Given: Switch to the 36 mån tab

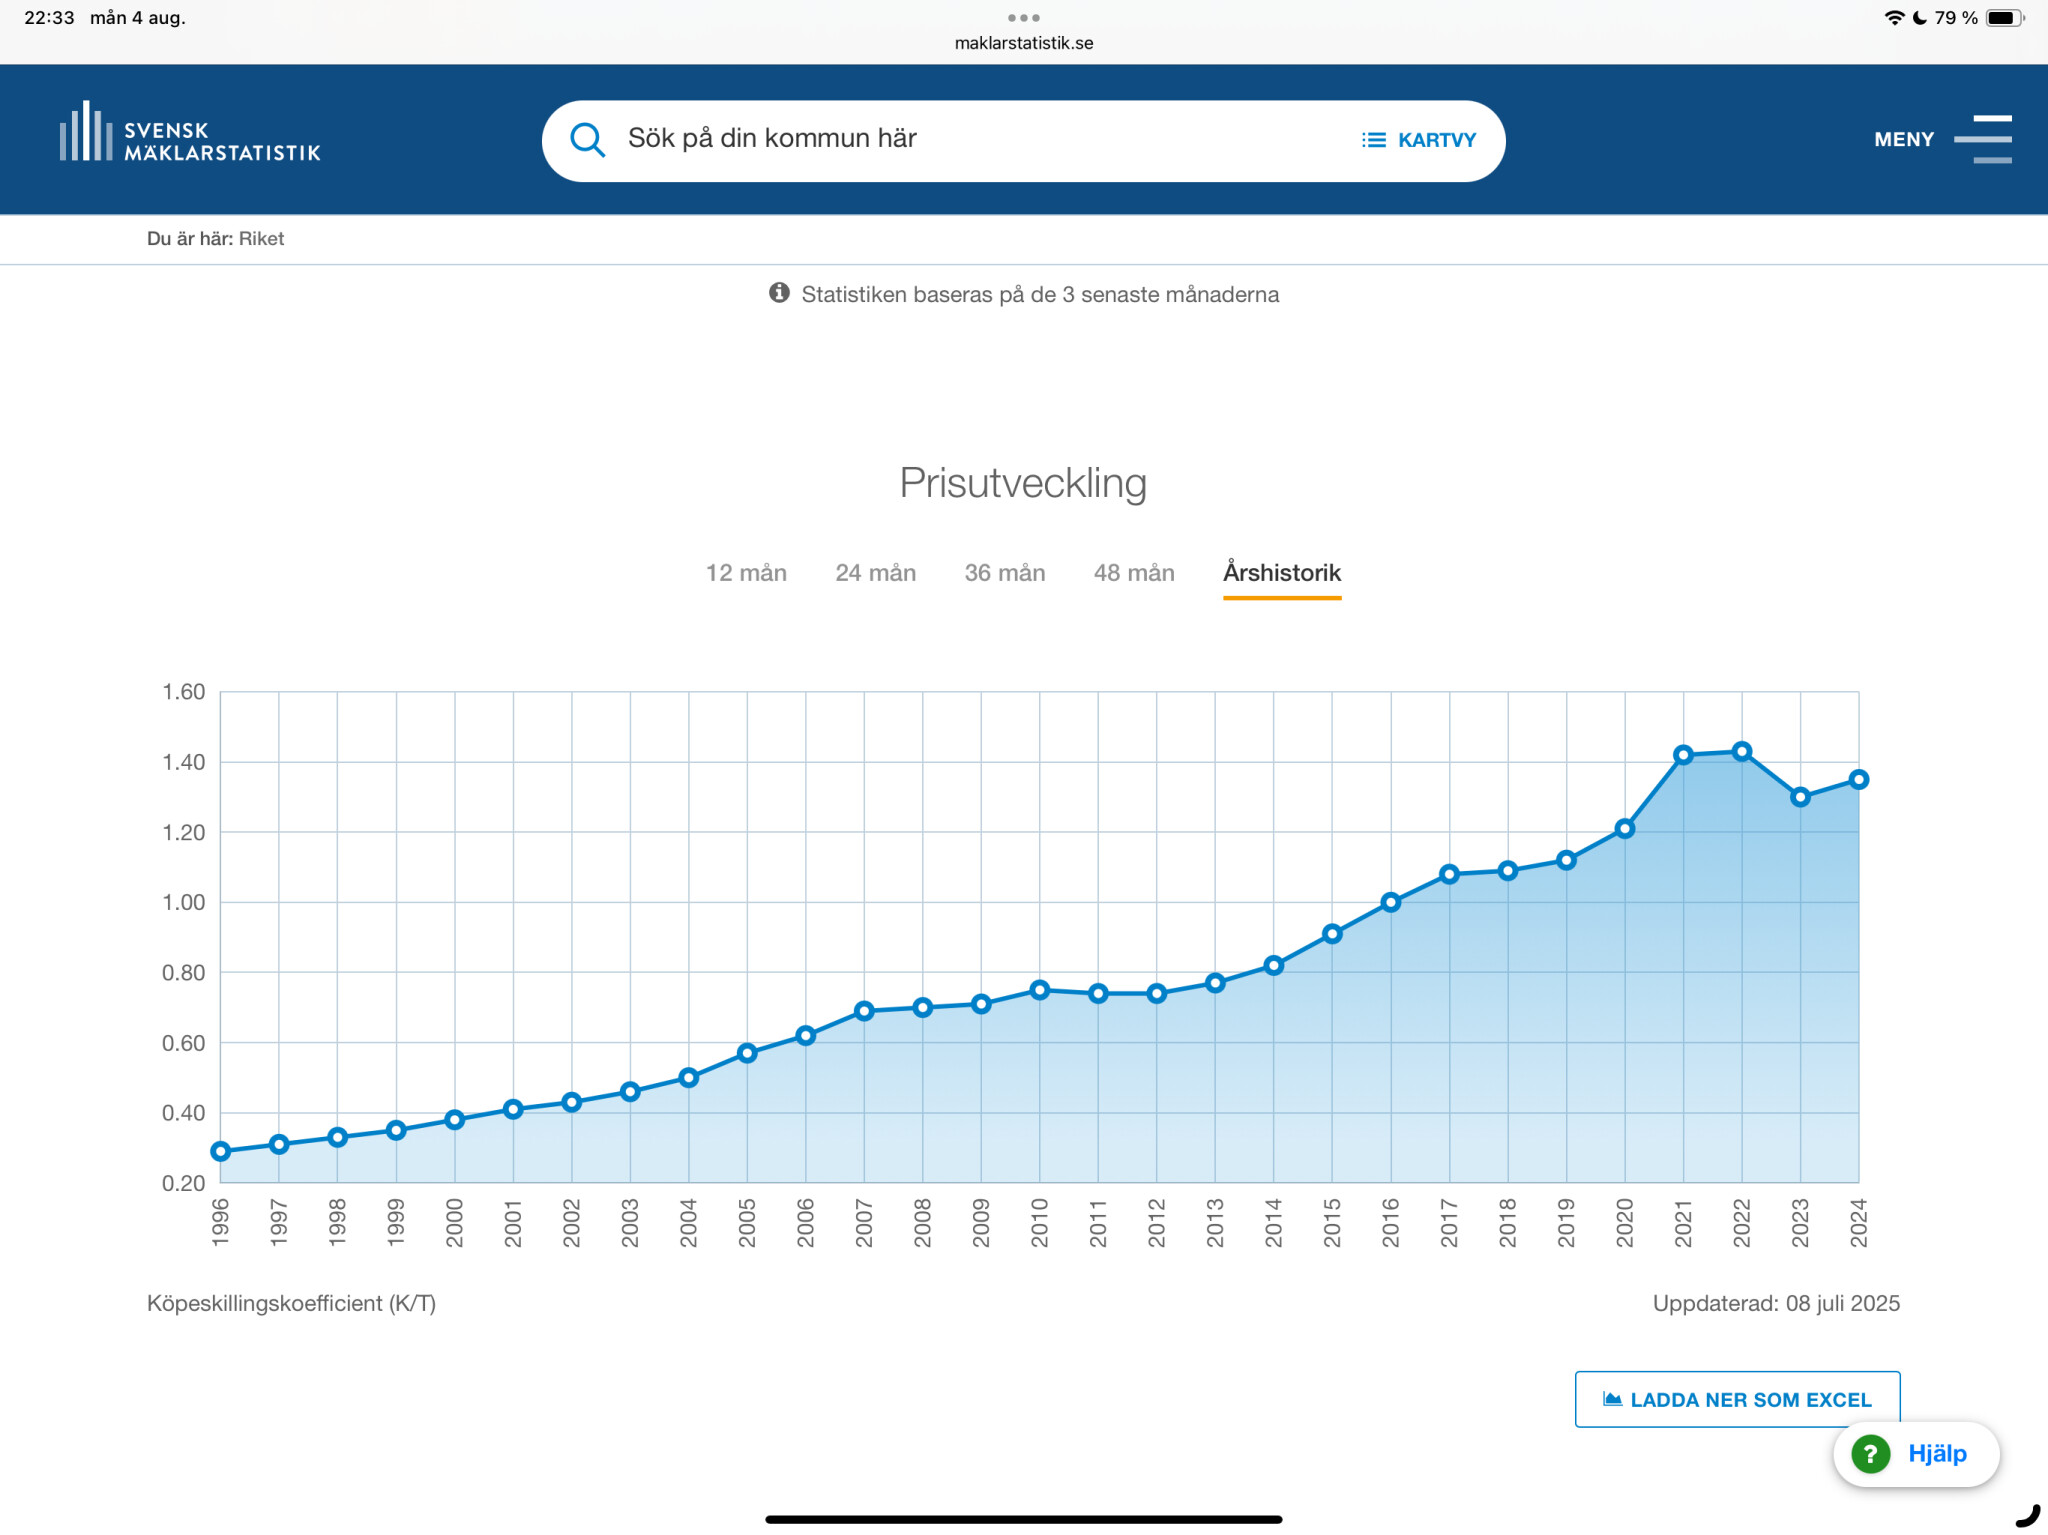Looking at the screenshot, I should 1004,573.
